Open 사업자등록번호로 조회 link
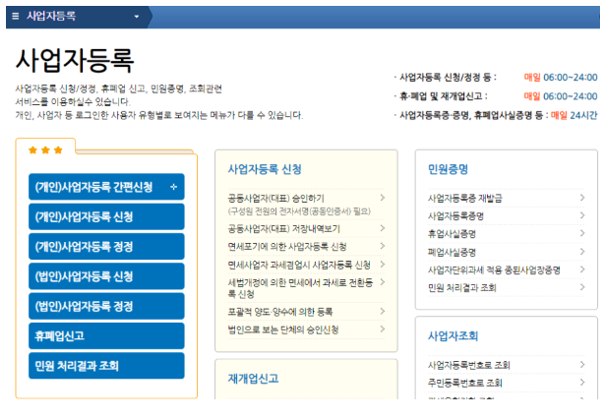The width and height of the screenshot is (600, 418). (469, 365)
